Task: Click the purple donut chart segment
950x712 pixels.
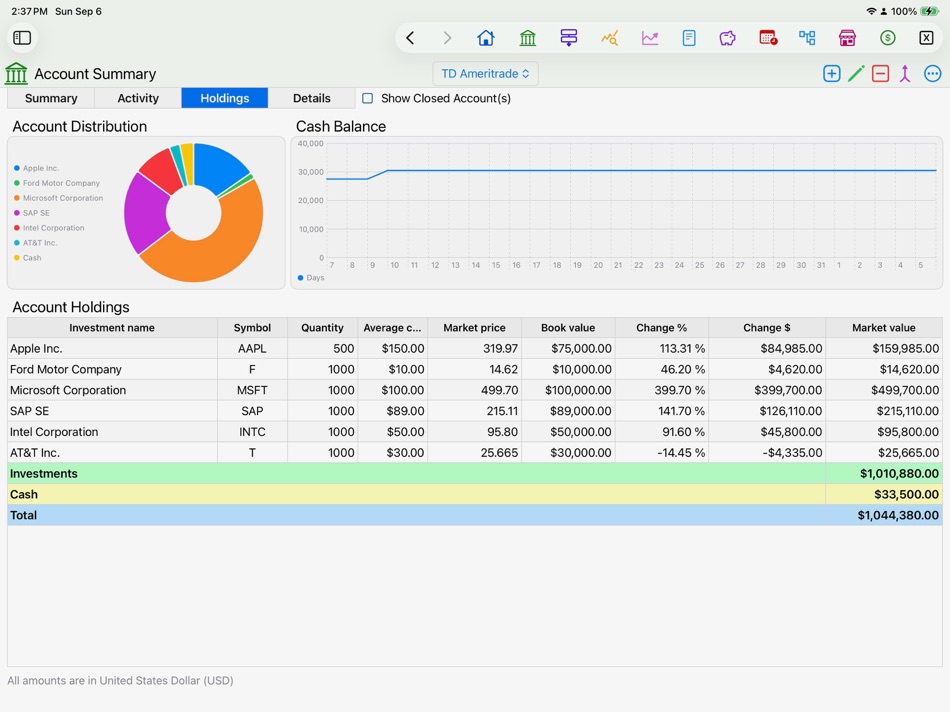Action: (x=145, y=213)
